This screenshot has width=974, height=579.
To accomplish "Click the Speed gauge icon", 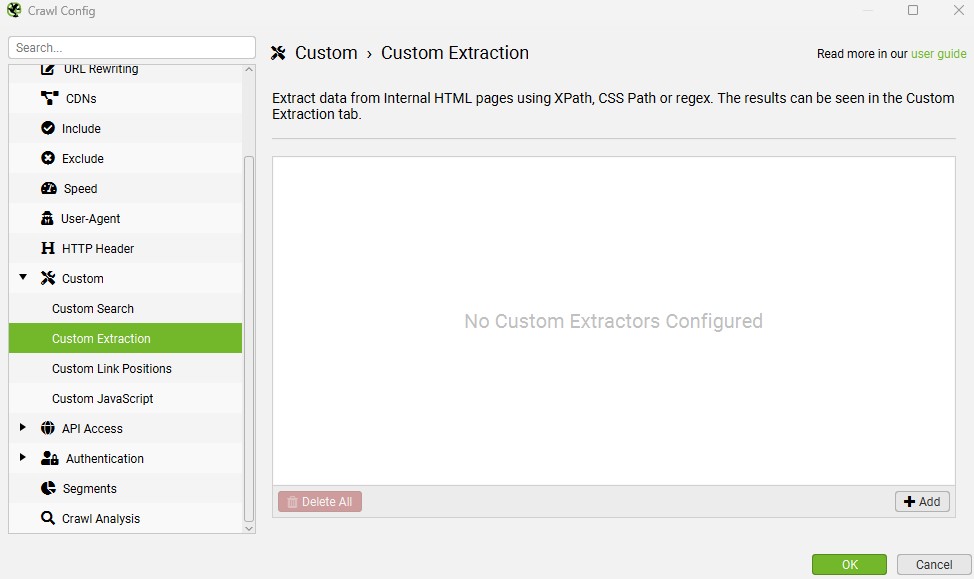I will tap(48, 188).
